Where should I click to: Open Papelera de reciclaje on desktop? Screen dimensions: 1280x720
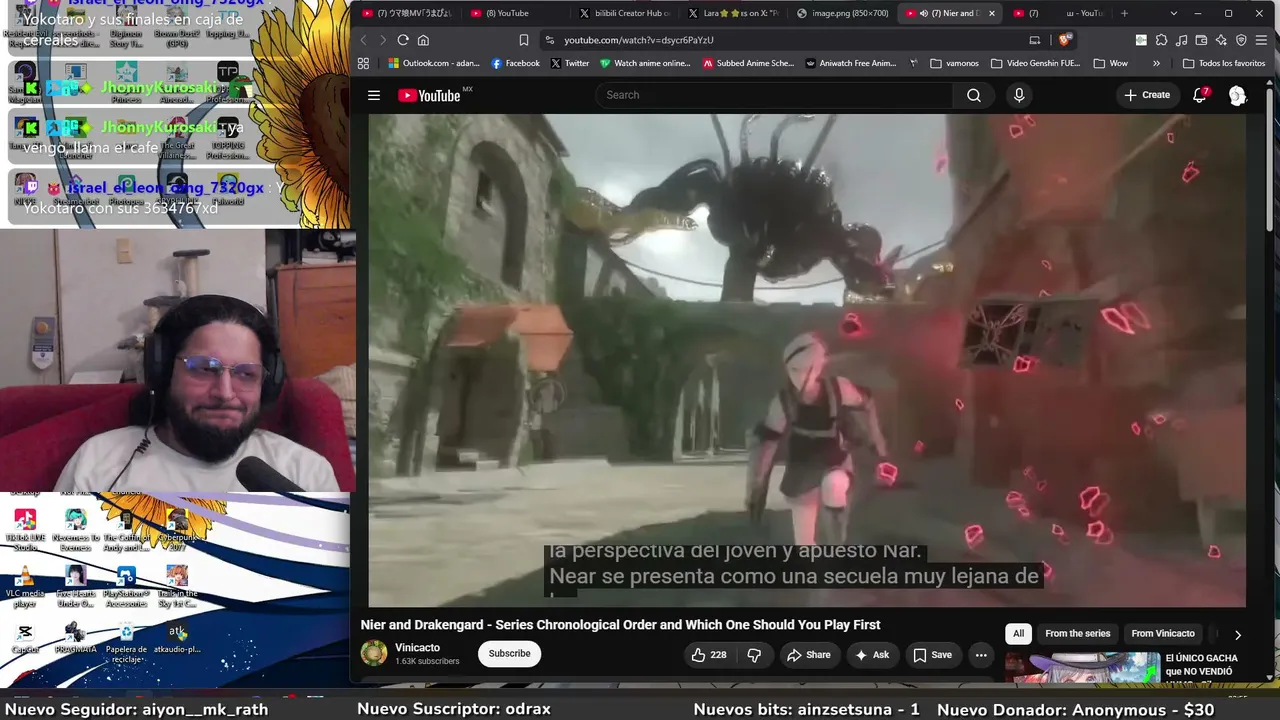tap(126, 642)
